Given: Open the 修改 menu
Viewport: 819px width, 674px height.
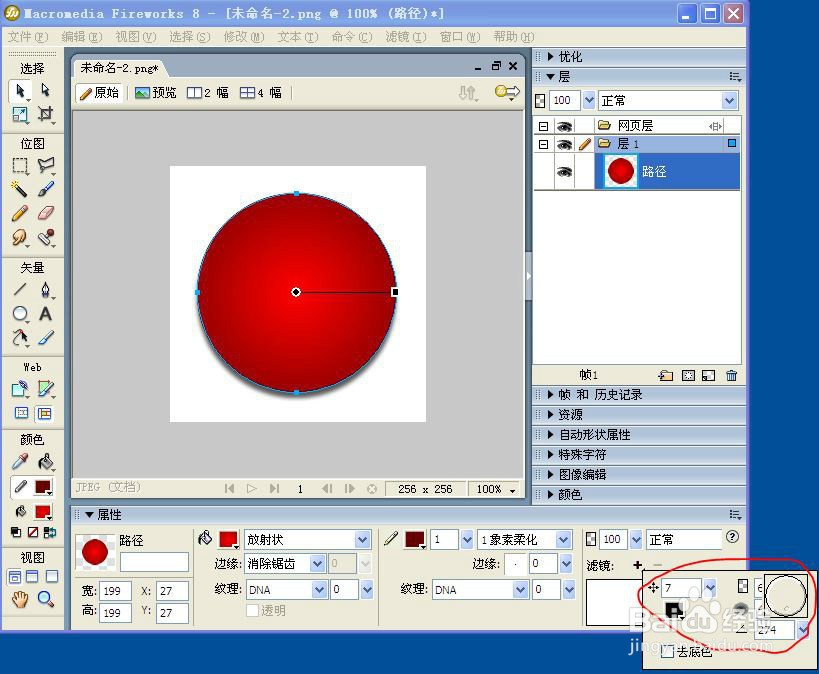Looking at the screenshot, I should 244,37.
